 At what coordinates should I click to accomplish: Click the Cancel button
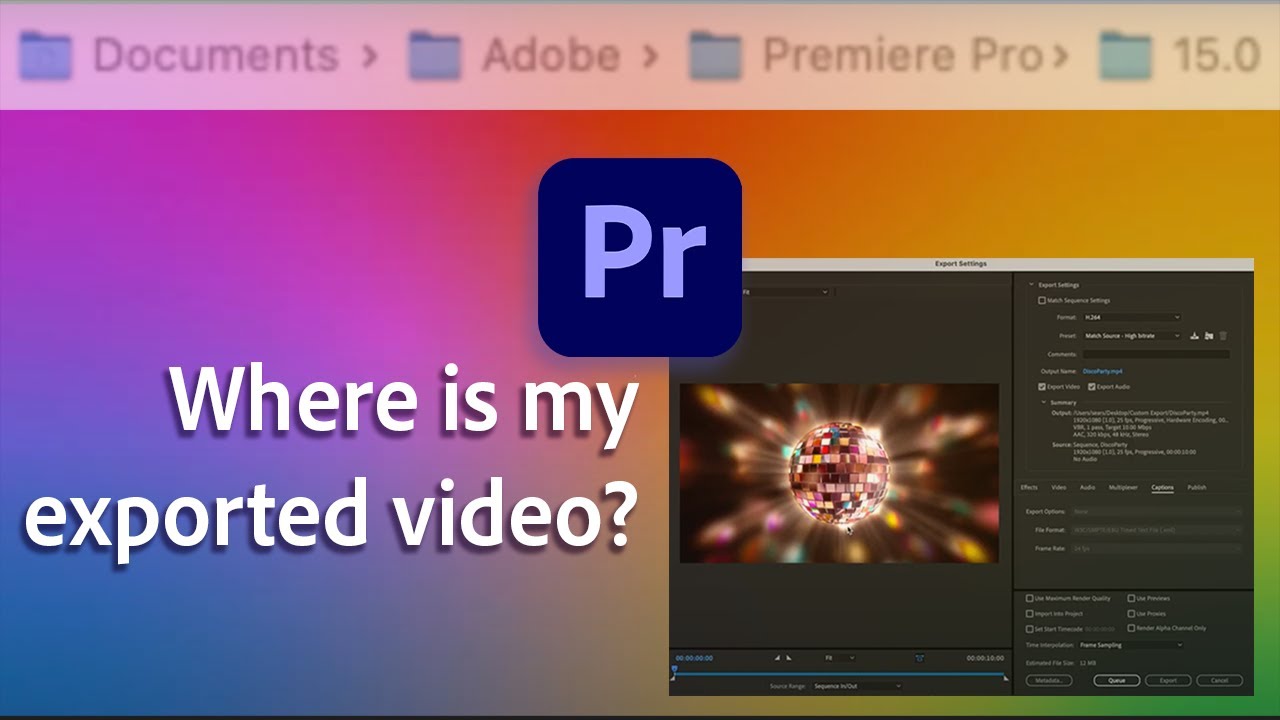(1219, 680)
